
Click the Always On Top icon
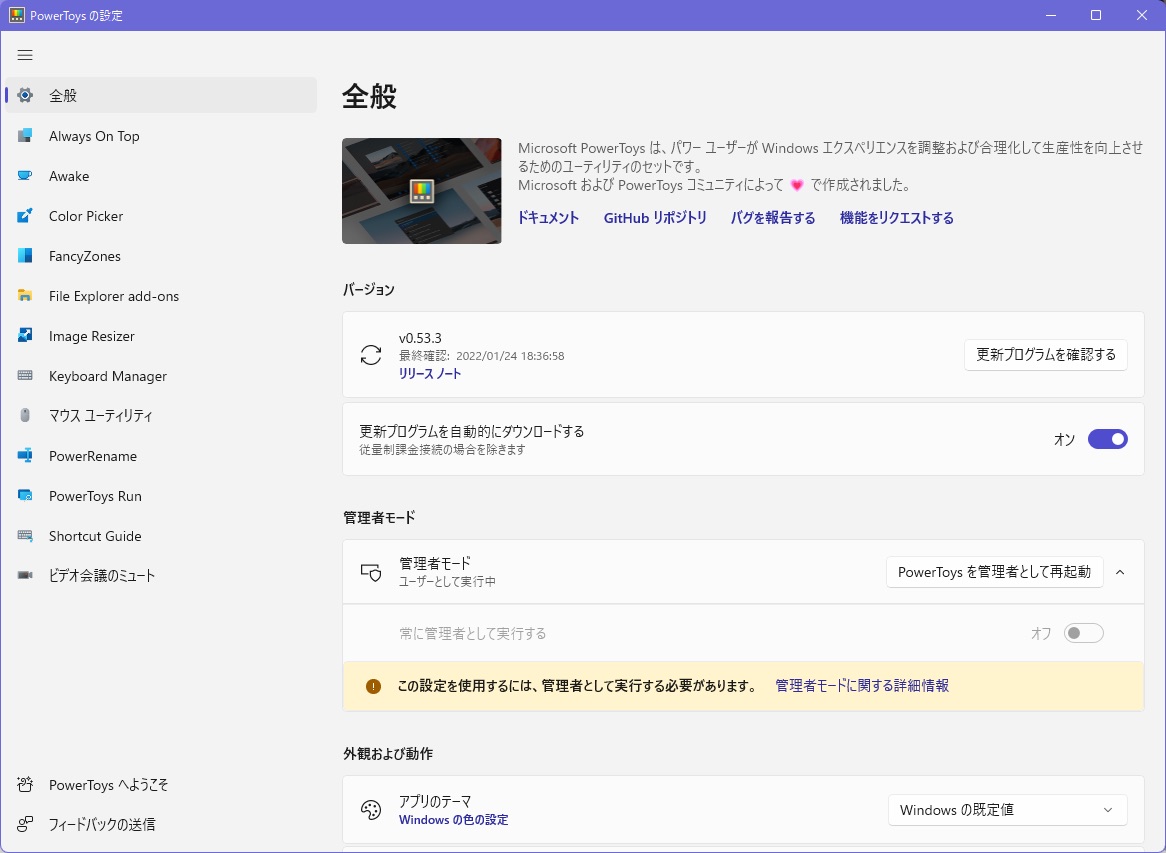point(25,135)
